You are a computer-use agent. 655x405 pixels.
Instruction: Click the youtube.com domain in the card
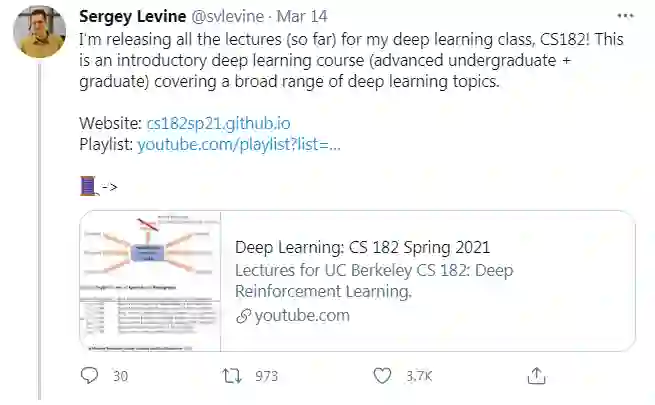(x=302, y=316)
